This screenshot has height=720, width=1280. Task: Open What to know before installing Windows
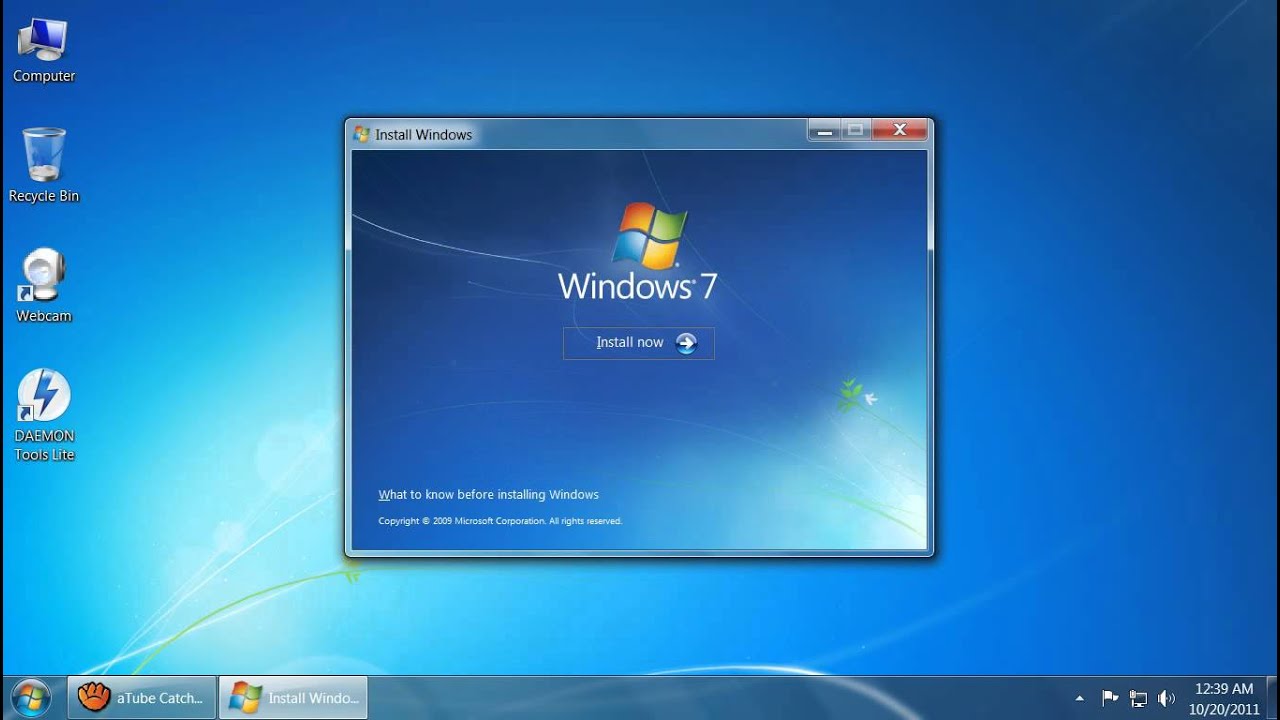pyautogui.click(x=488, y=494)
